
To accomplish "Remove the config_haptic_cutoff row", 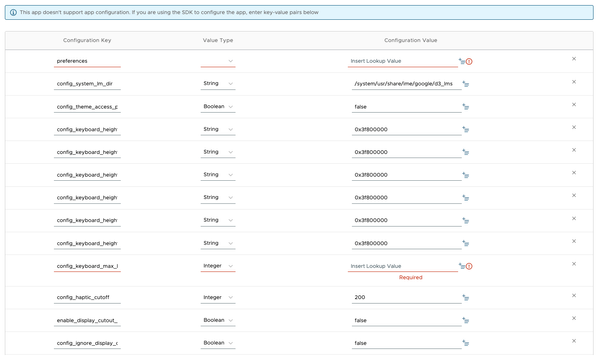I will pos(574,296).
